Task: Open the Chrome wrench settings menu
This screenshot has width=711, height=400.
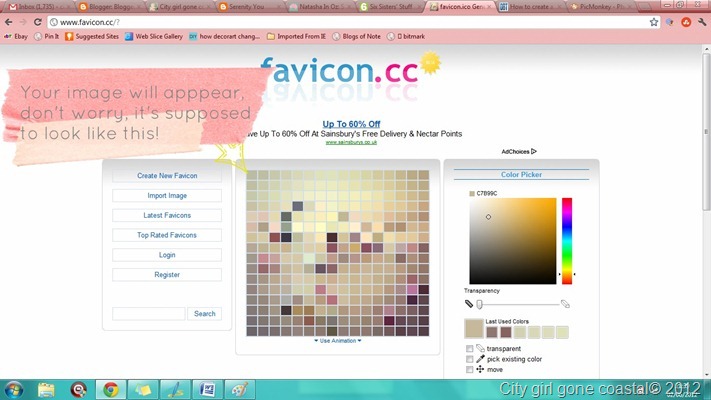Action: (702, 22)
